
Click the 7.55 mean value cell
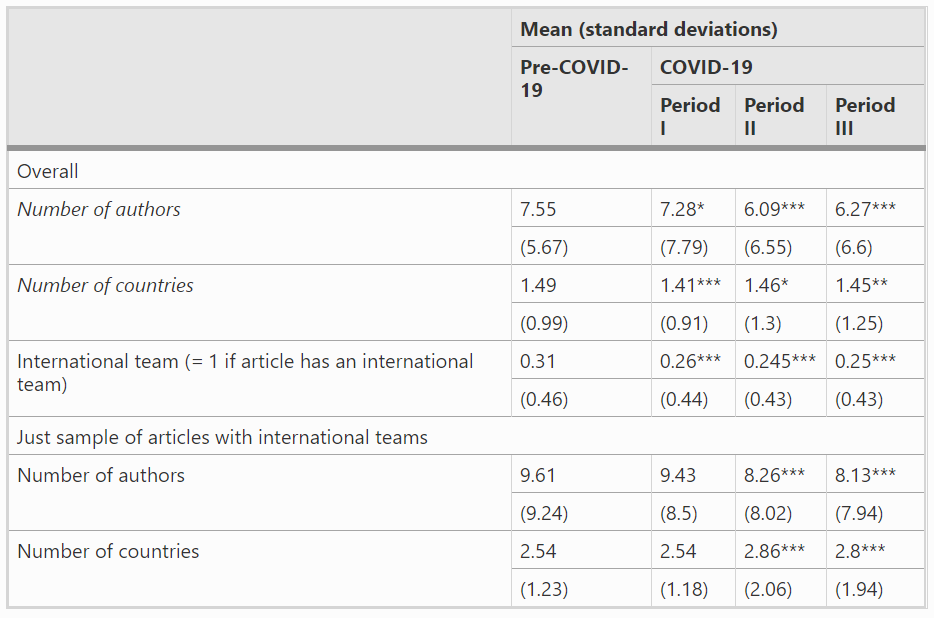click(x=538, y=209)
